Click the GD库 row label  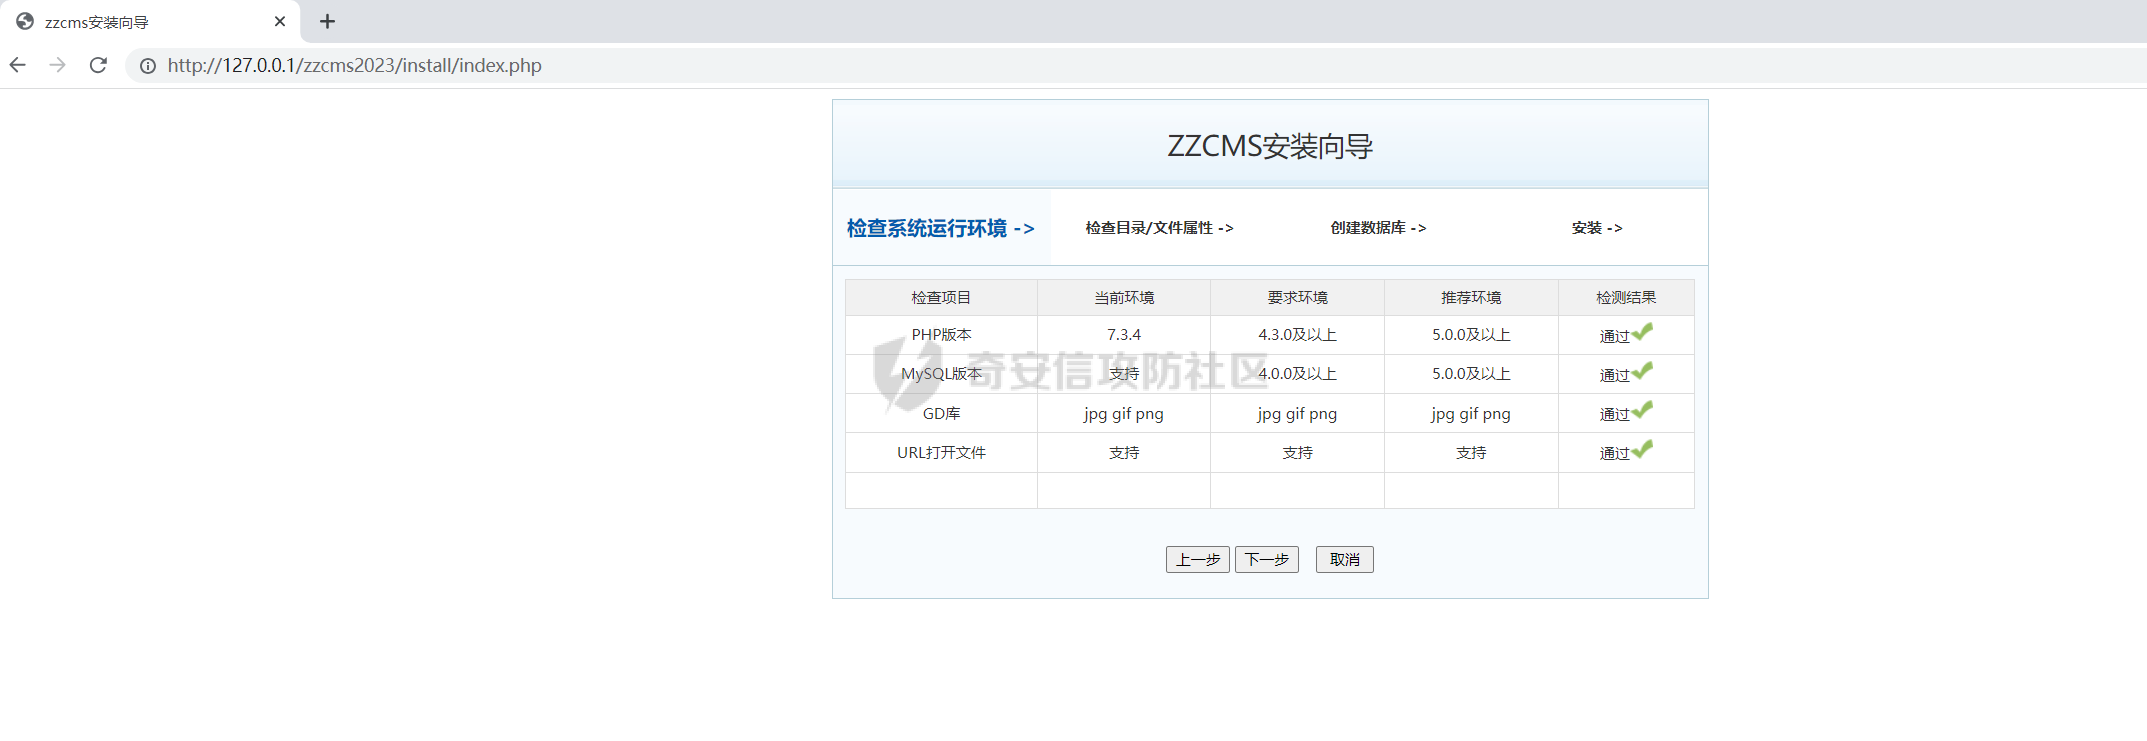coord(941,413)
